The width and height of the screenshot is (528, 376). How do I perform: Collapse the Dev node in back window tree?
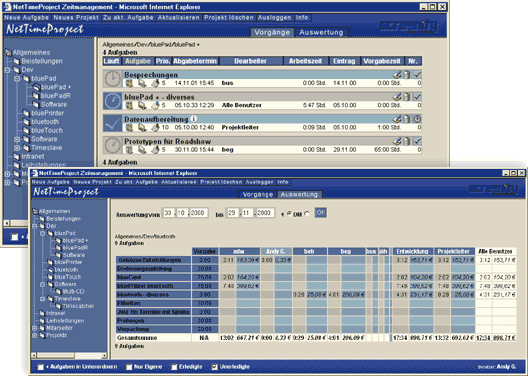pyautogui.click(x=7, y=70)
